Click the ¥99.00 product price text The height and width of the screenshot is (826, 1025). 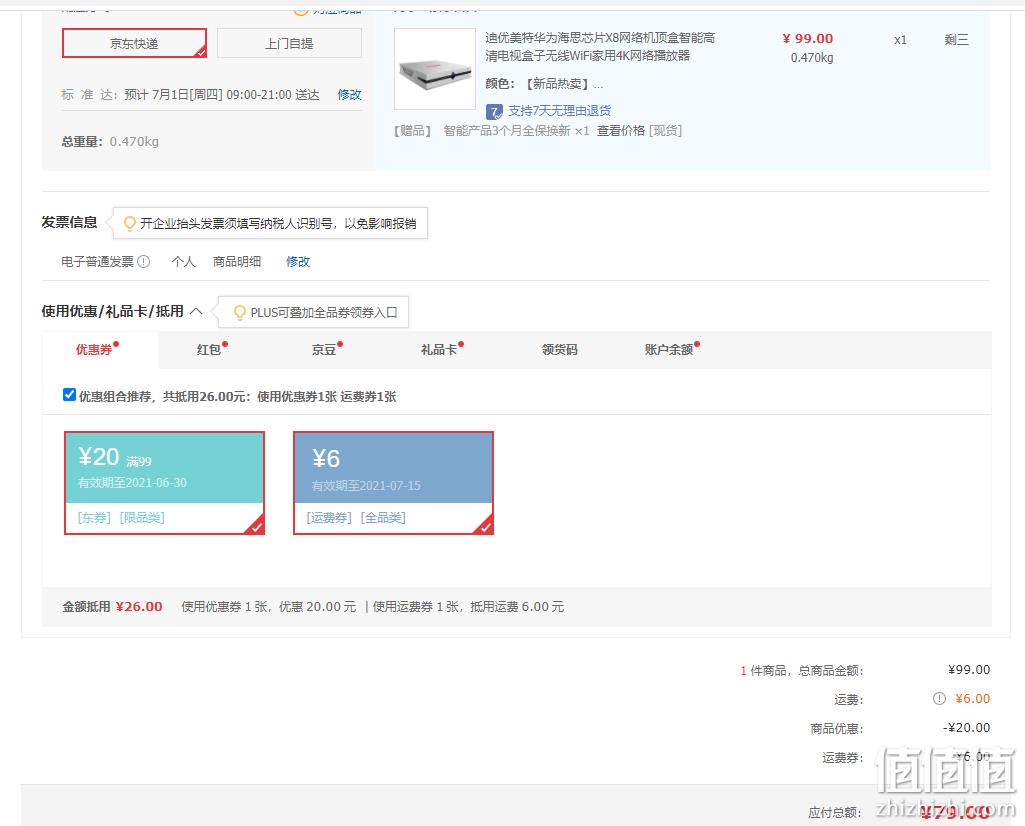tap(807, 39)
